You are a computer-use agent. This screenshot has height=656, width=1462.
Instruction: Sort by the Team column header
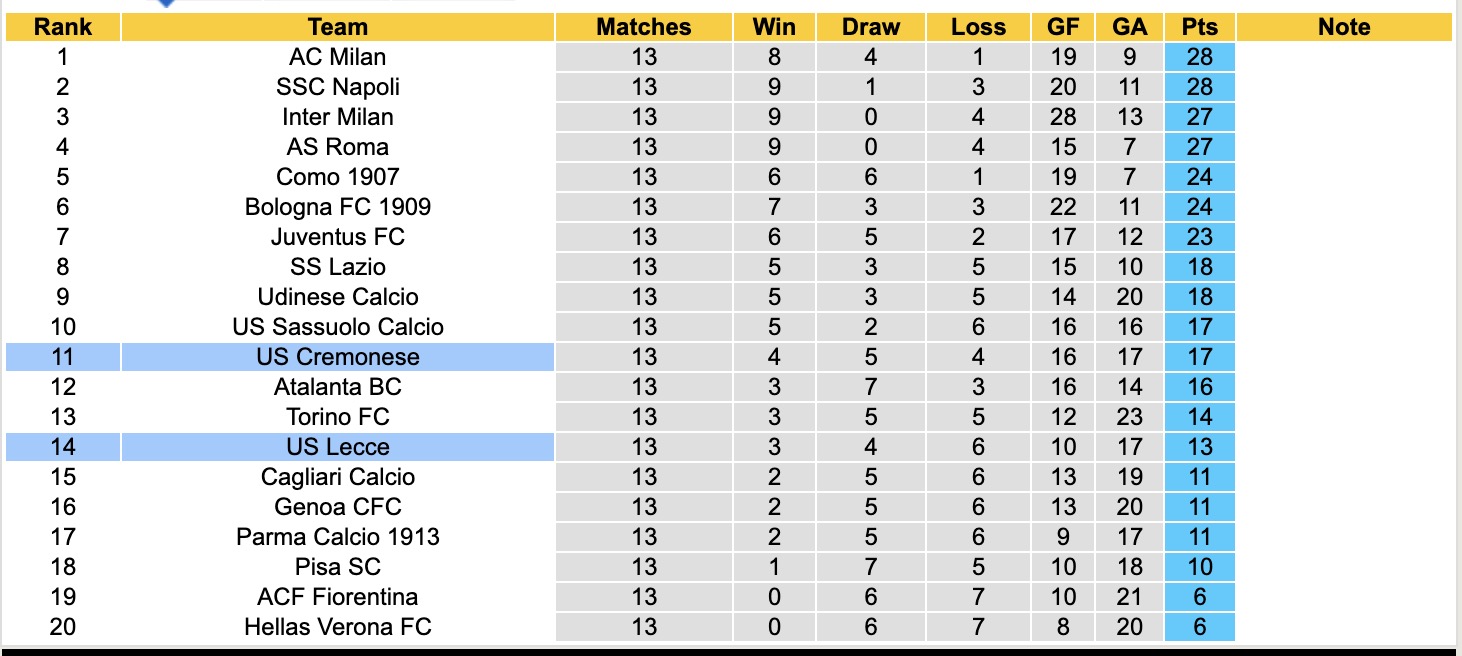click(338, 27)
